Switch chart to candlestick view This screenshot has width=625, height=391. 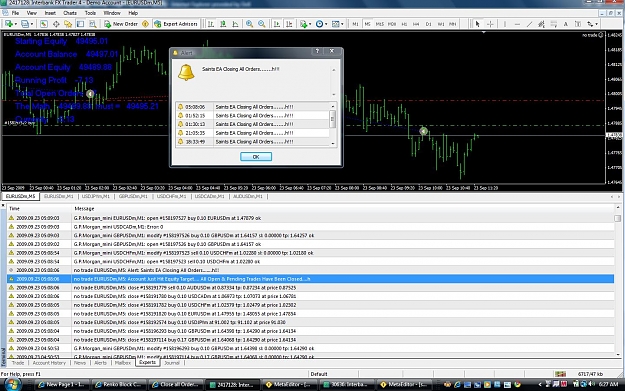tap(223, 24)
